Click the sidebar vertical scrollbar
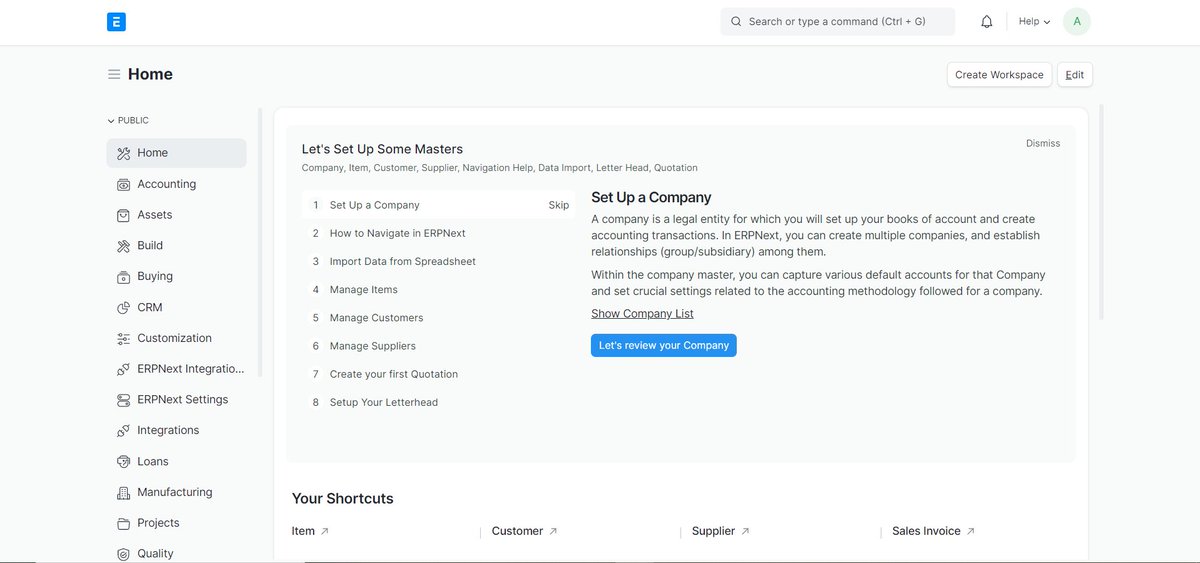This screenshot has height=563, width=1200. (260, 243)
